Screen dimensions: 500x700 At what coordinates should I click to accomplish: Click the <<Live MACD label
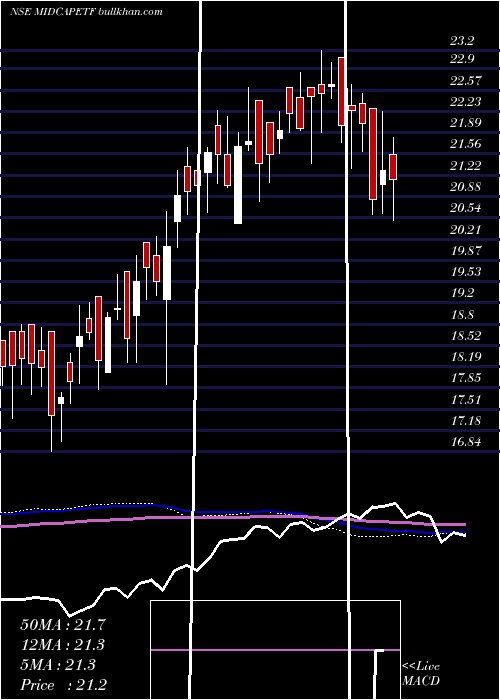[421, 674]
